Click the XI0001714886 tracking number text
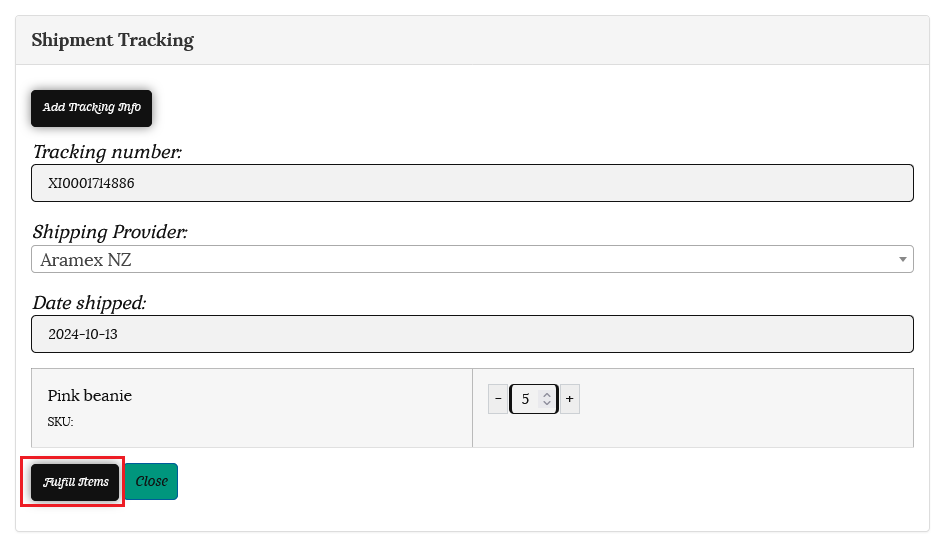 tap(91, 184)
